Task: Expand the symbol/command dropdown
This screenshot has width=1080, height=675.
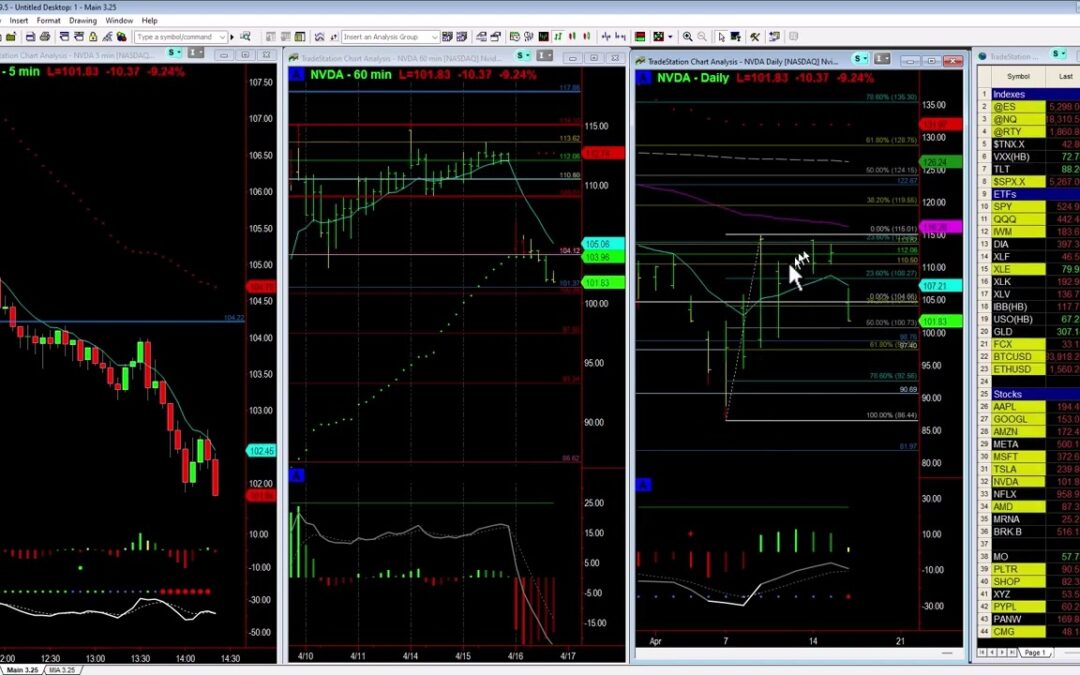Action: pyautogui.click(x=221, y=37)
